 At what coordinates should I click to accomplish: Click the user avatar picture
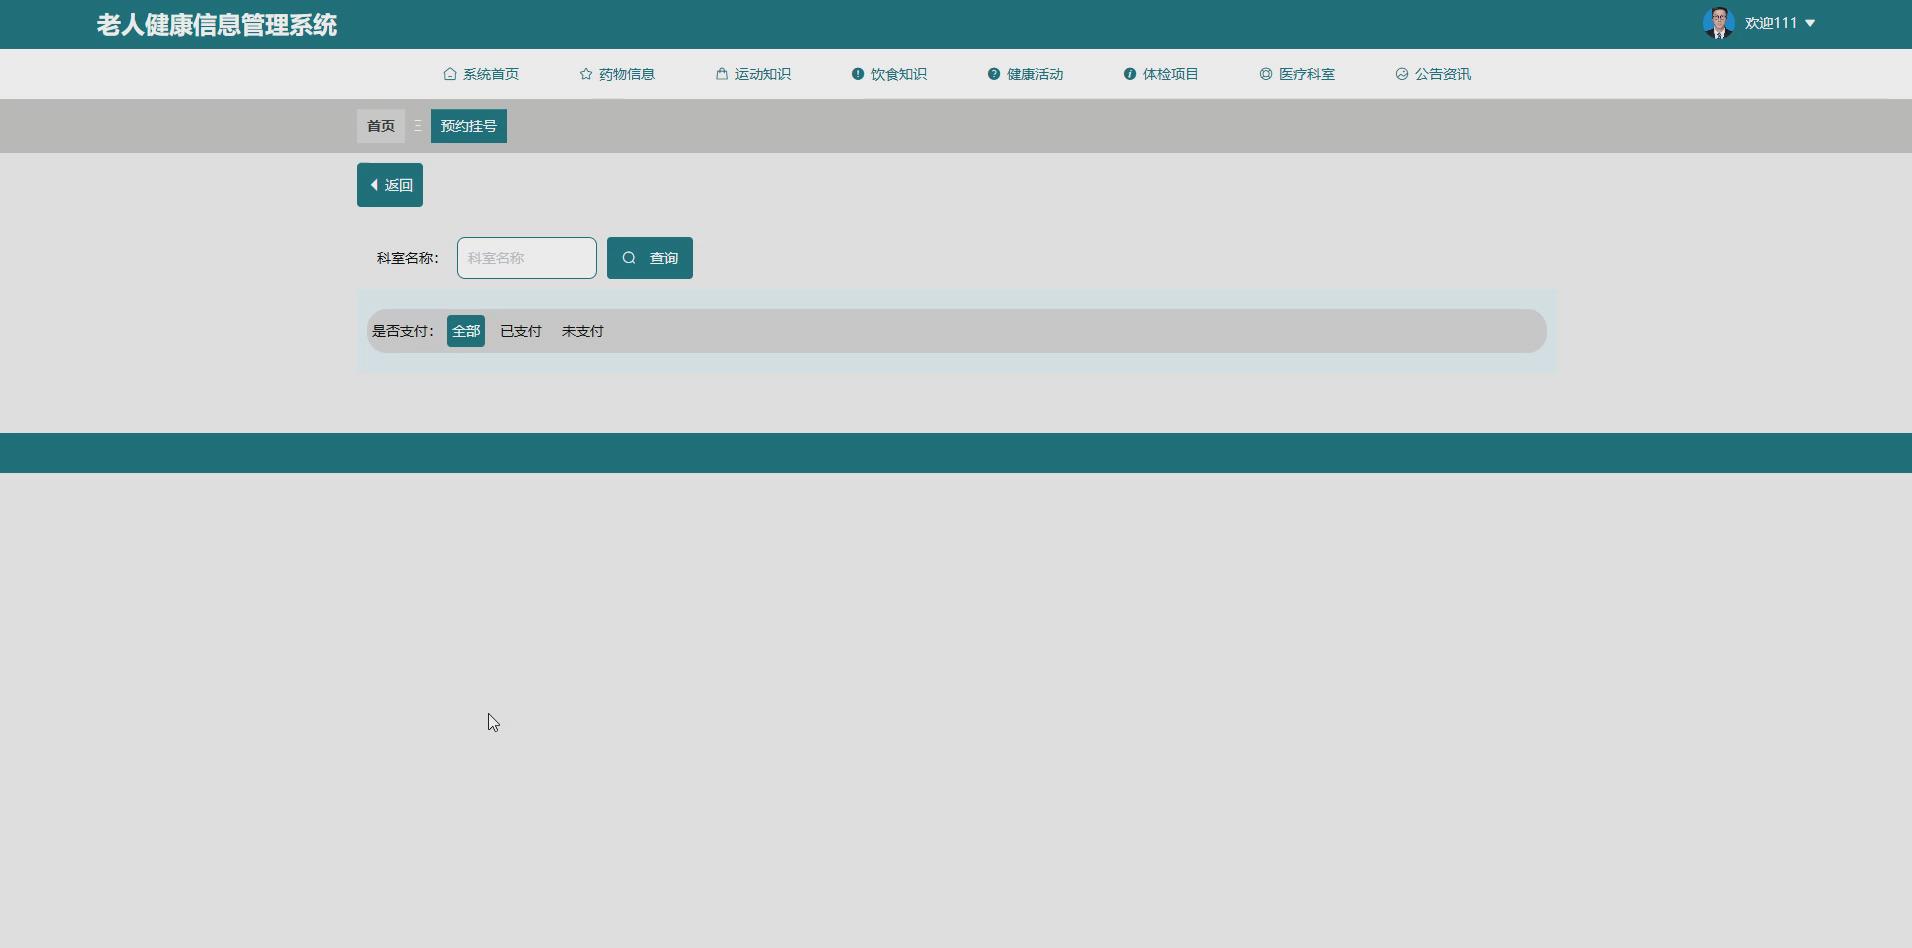tap(1719, 23)
